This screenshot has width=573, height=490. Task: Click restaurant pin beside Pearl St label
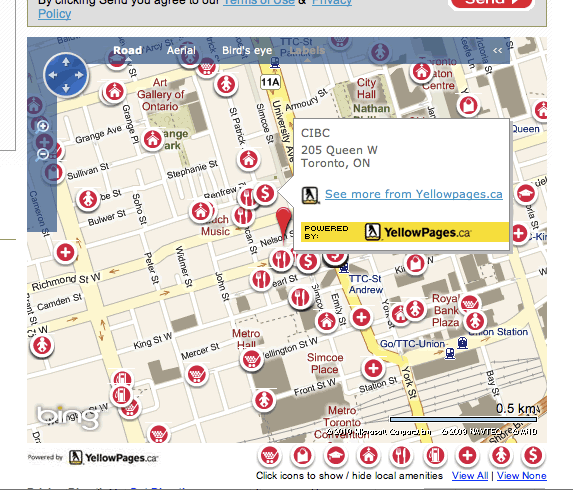pos(261,280)
